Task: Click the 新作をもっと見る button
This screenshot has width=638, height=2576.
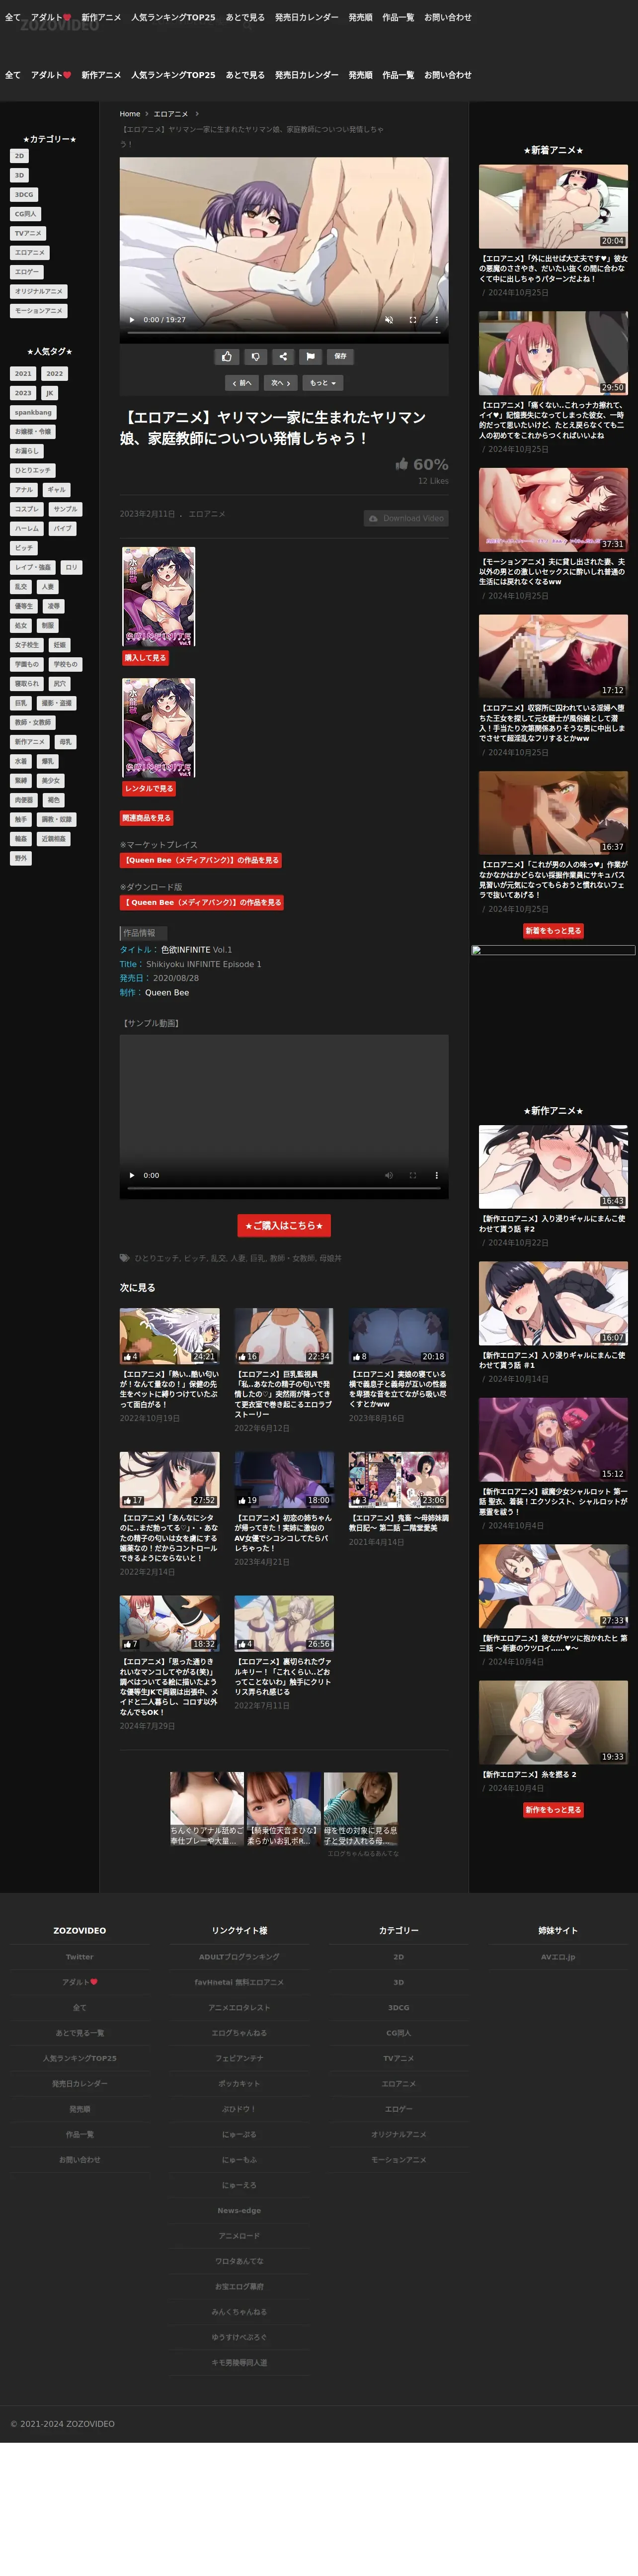Action: (554, 1810)
